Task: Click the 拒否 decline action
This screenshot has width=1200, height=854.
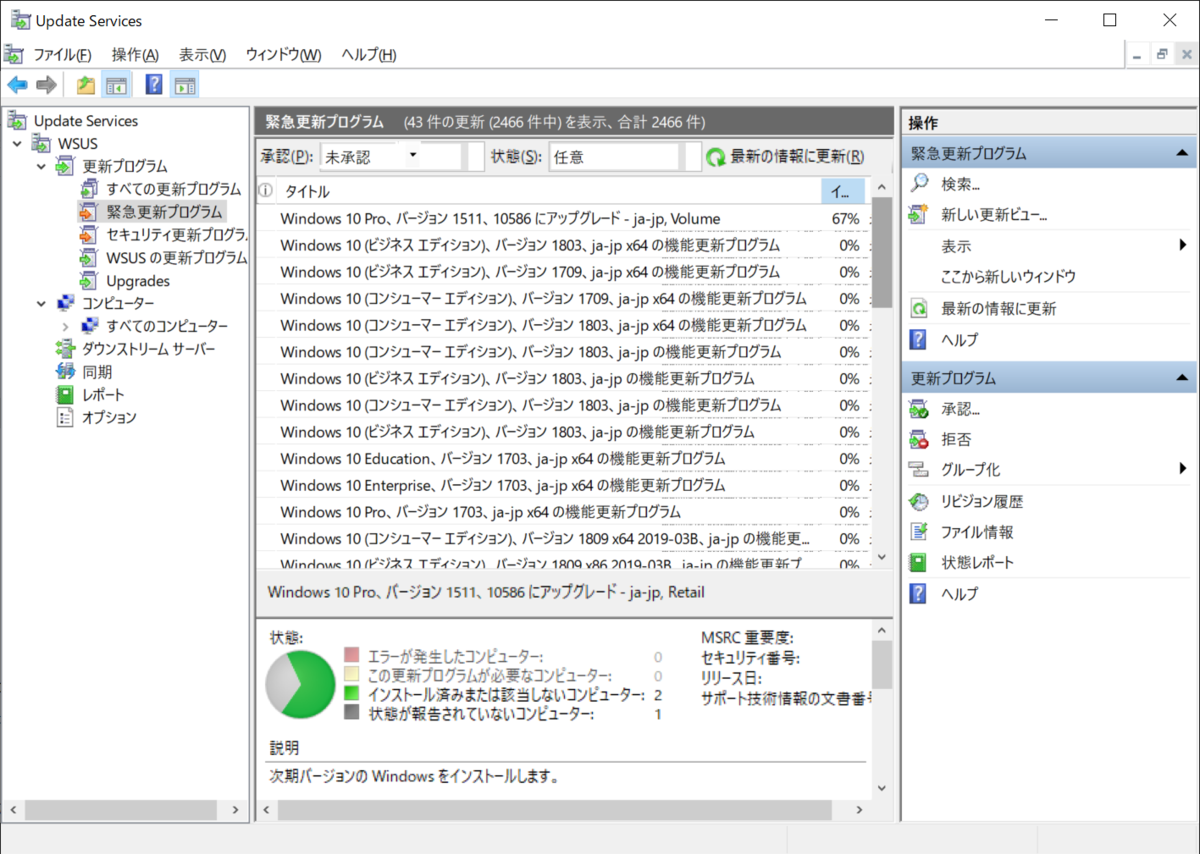Action: (x=955, y=439)
